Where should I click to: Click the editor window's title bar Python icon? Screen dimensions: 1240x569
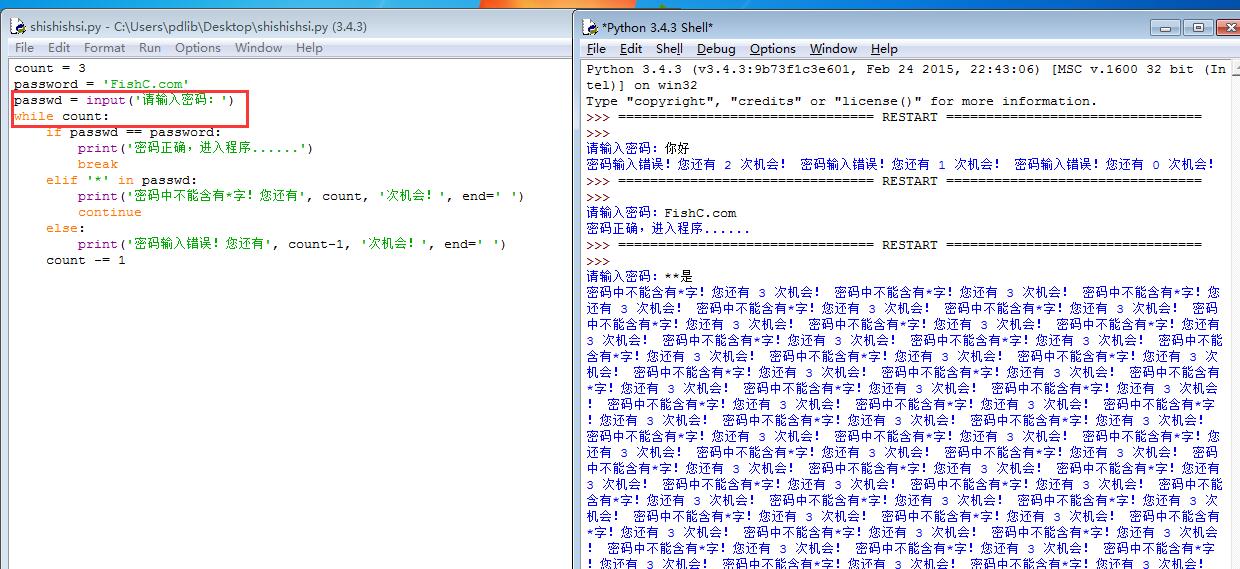click(x=17, y=27)
